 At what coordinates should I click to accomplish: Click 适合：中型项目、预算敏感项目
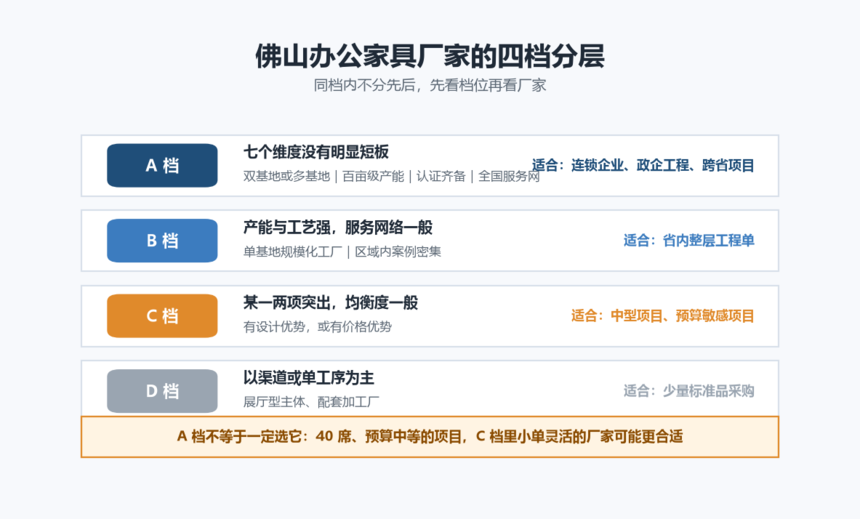pyautogui.click(x=663, y=315)
